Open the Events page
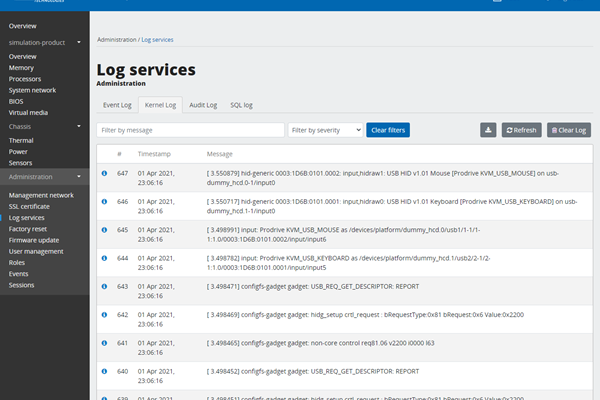 pos(18,274)
